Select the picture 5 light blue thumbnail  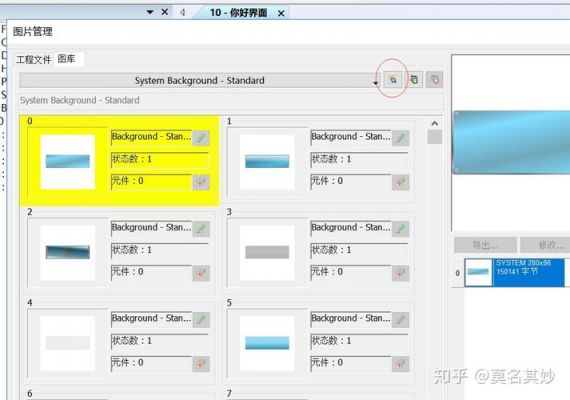coord(267,343)
